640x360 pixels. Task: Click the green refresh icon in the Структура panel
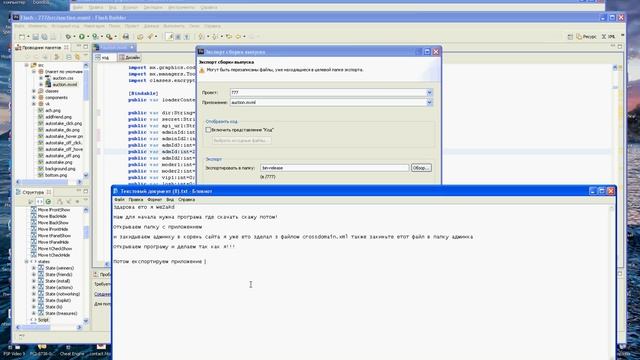click(49, 202)
